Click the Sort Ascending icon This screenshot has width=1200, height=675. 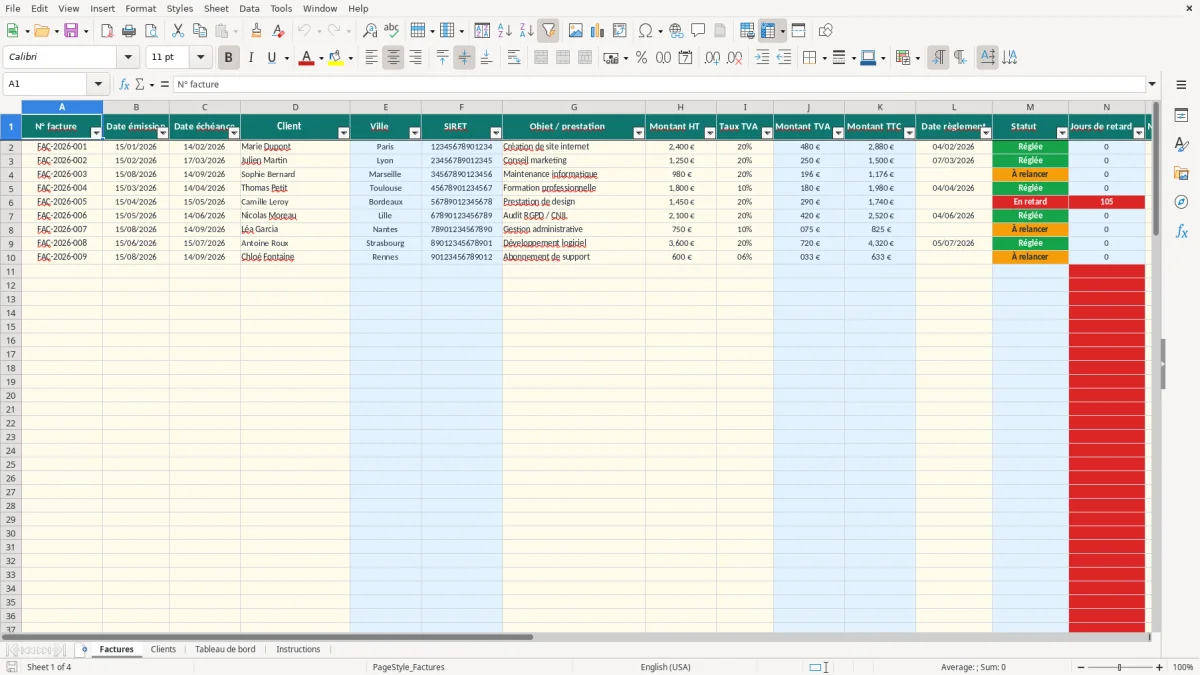coord(504,31)
